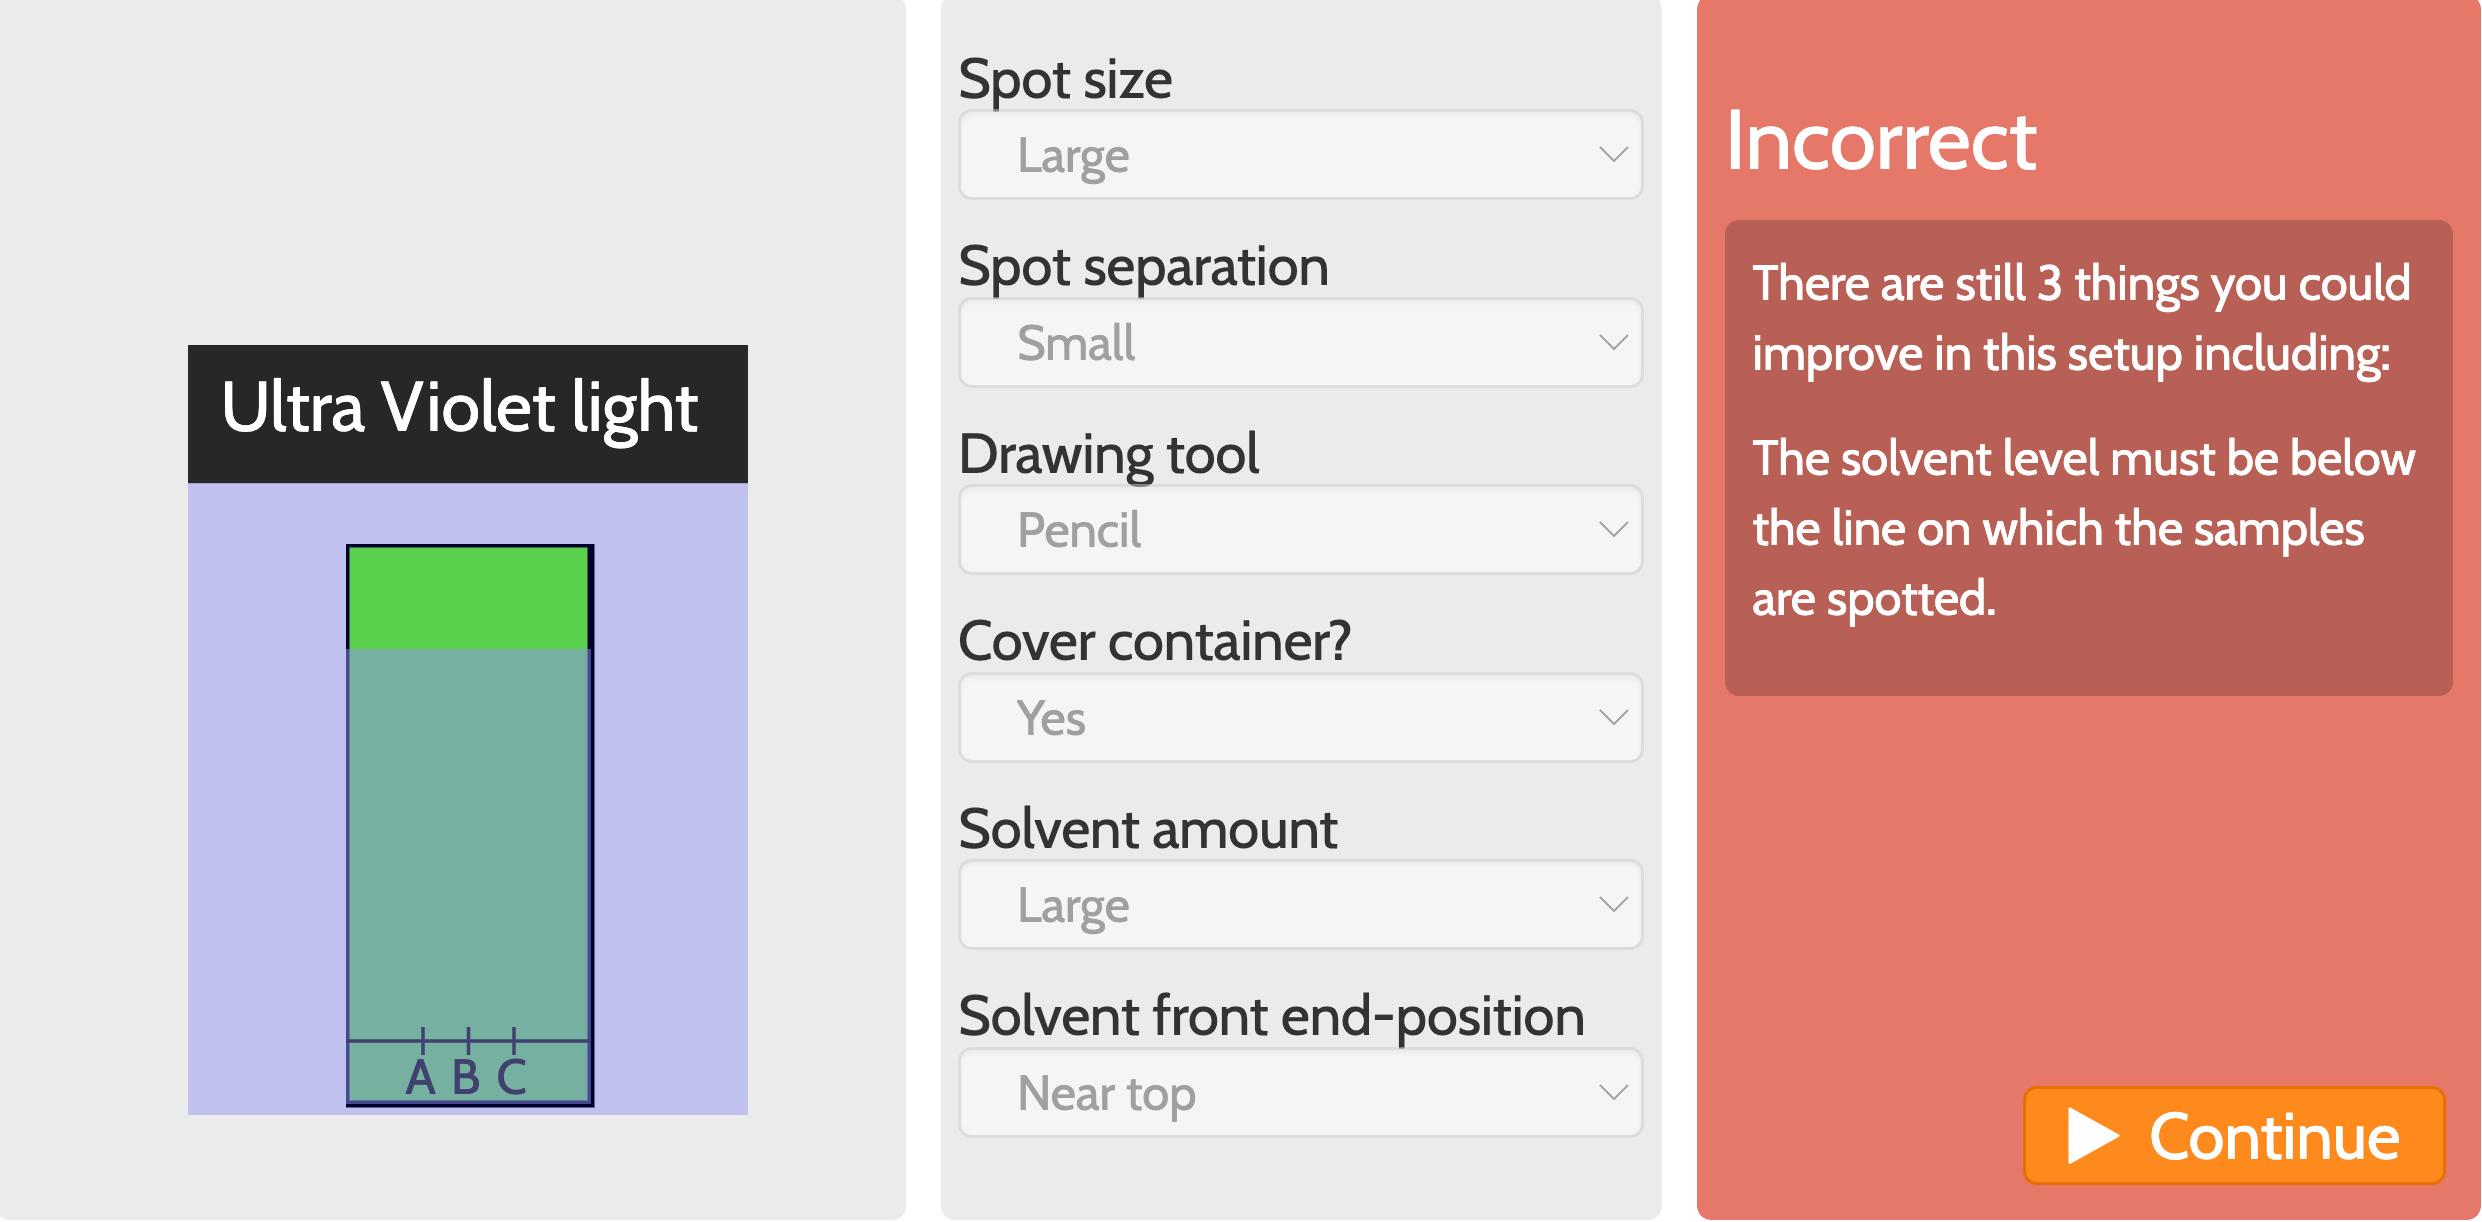Click the chevron in Solvent front end-position field
The image size is (2482, 1222).
1613,1092
